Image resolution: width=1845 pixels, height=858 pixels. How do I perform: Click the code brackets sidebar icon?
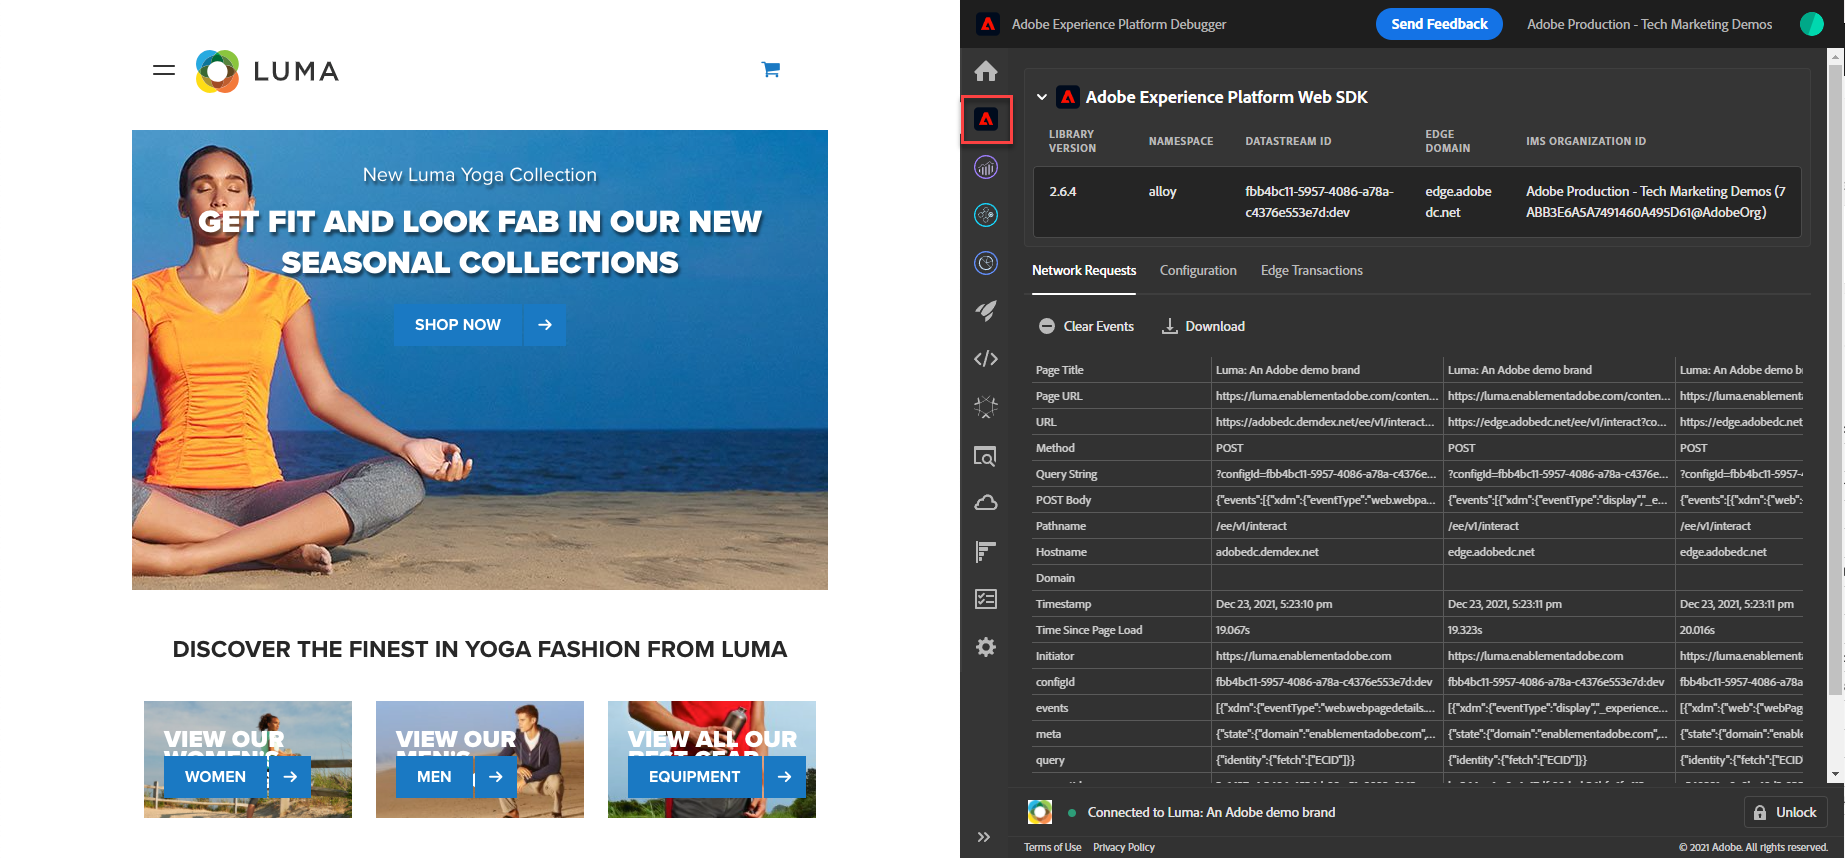tap(986, 359)
